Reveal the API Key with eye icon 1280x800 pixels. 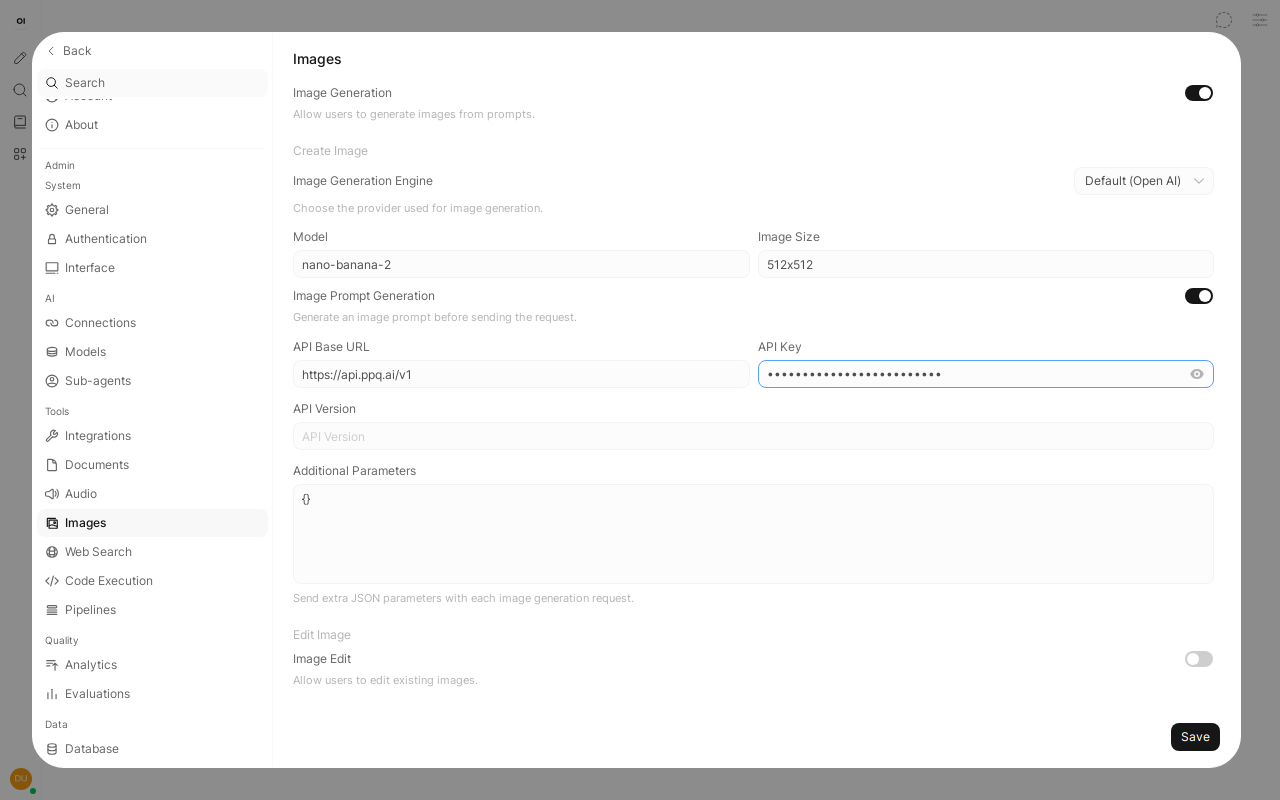(x=1197, y=374)
